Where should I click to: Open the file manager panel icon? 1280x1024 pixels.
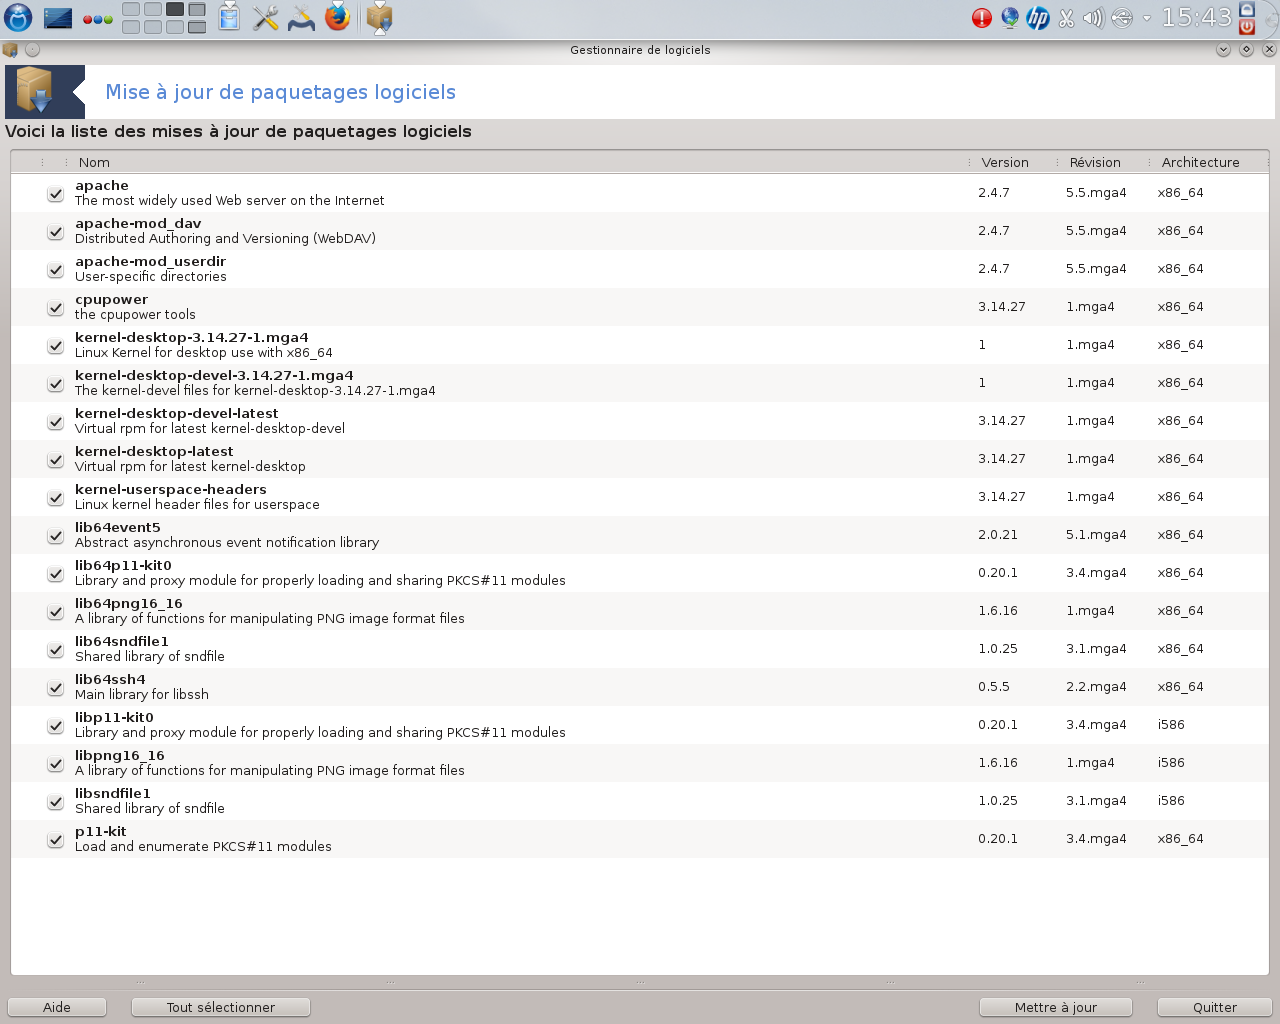click(x=229, y=17)
